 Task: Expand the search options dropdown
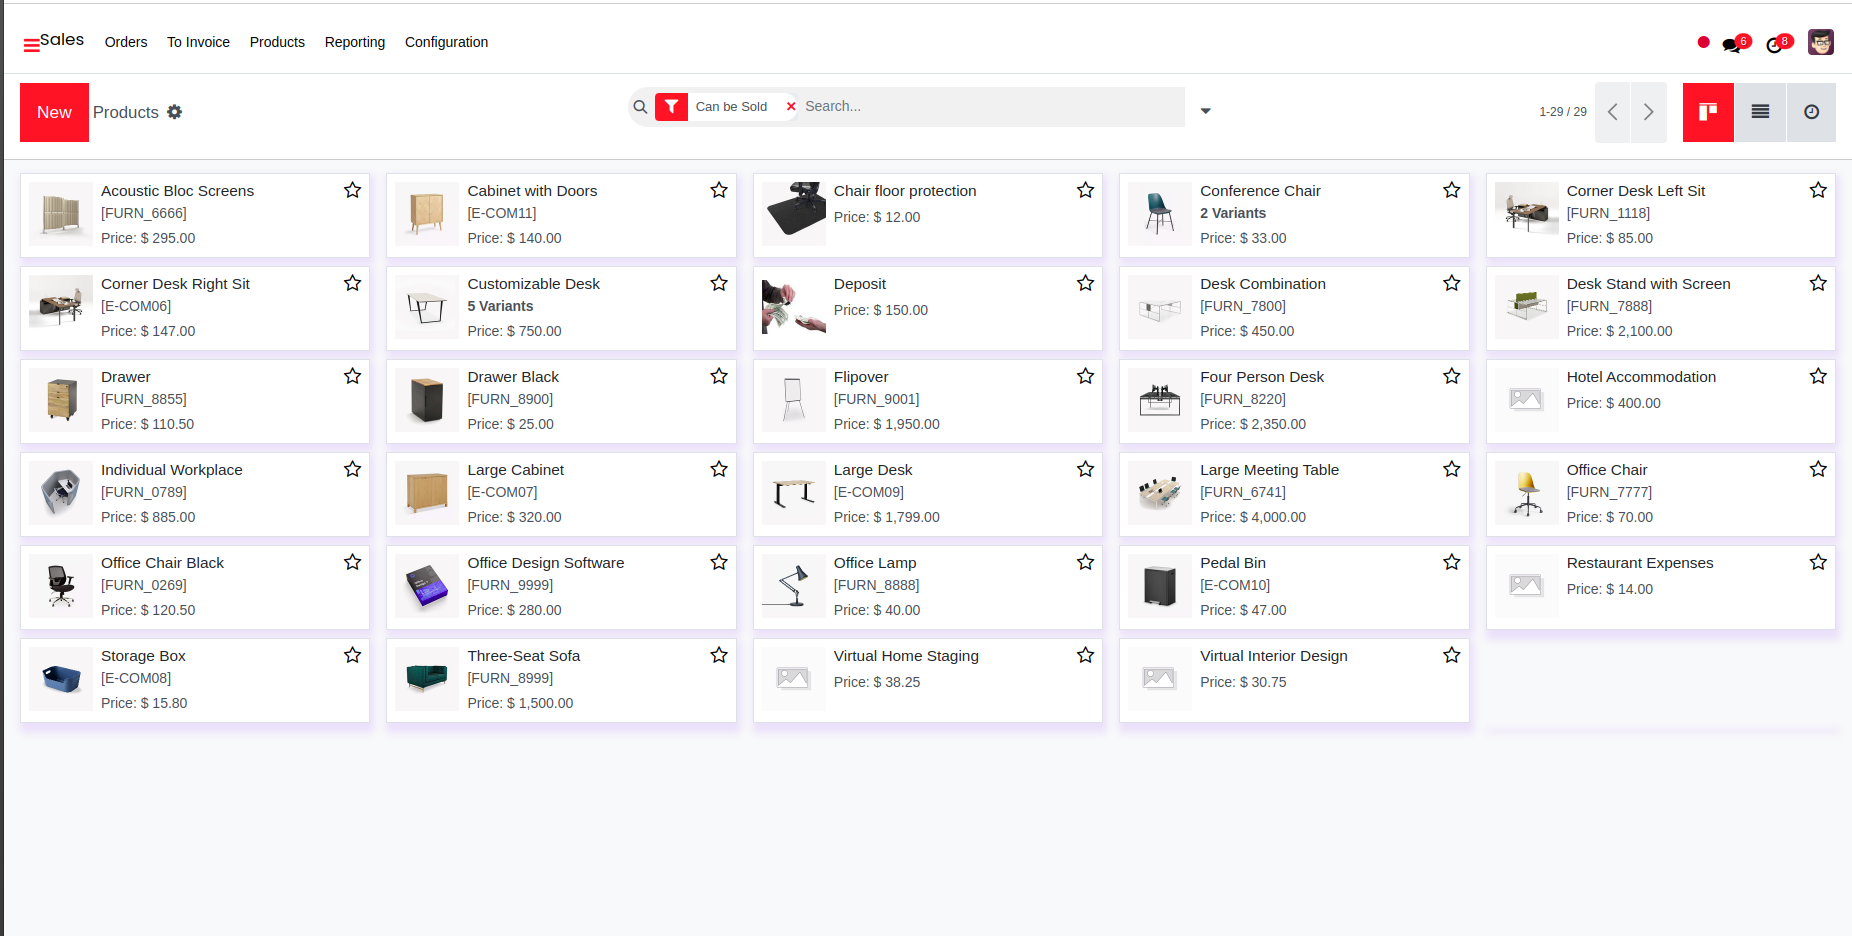(x=1205, y=111)
